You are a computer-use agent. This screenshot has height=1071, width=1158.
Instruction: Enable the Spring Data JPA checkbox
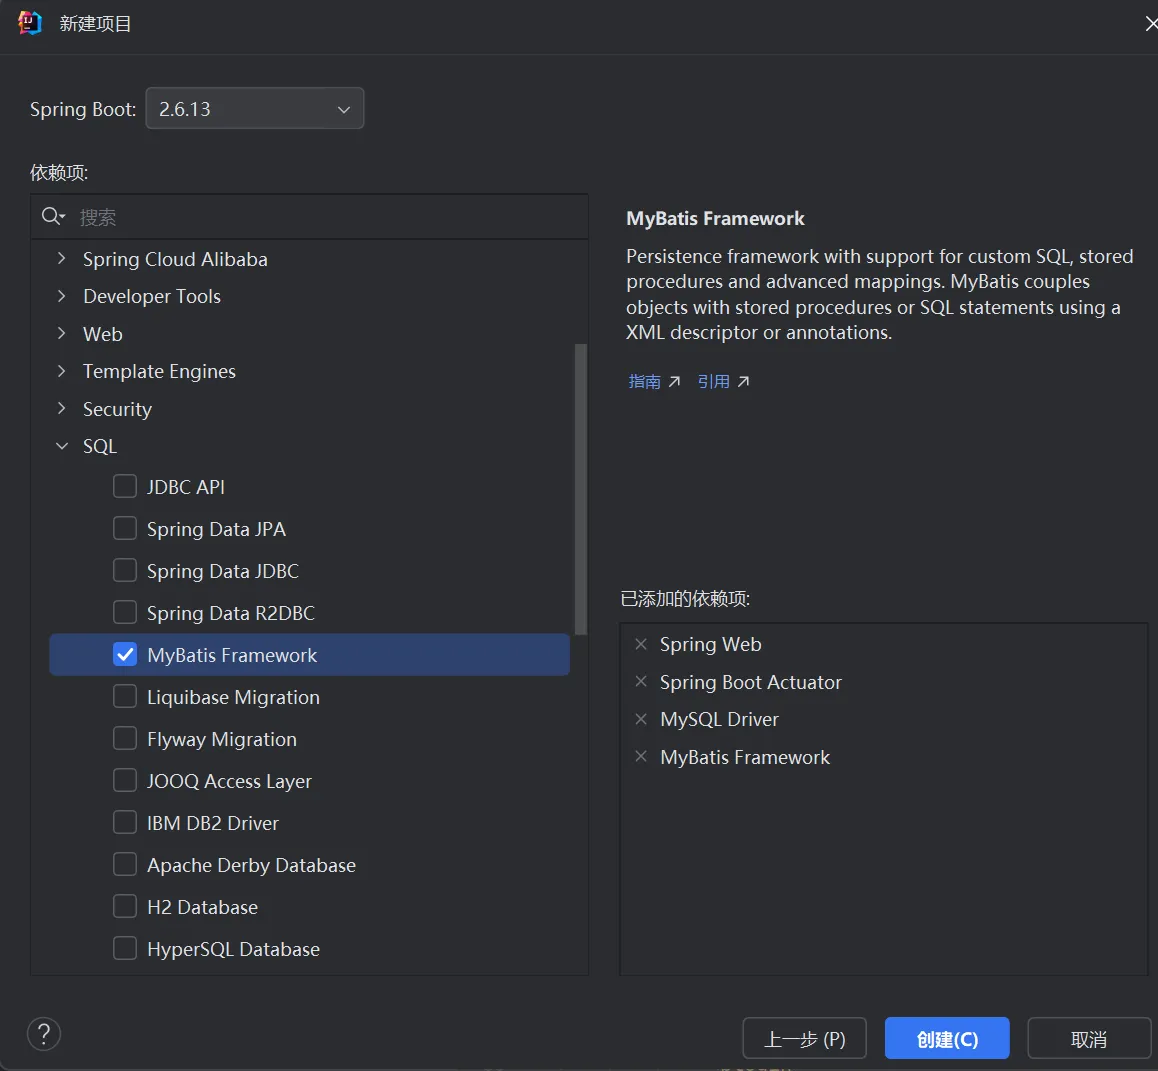point(125,529)
